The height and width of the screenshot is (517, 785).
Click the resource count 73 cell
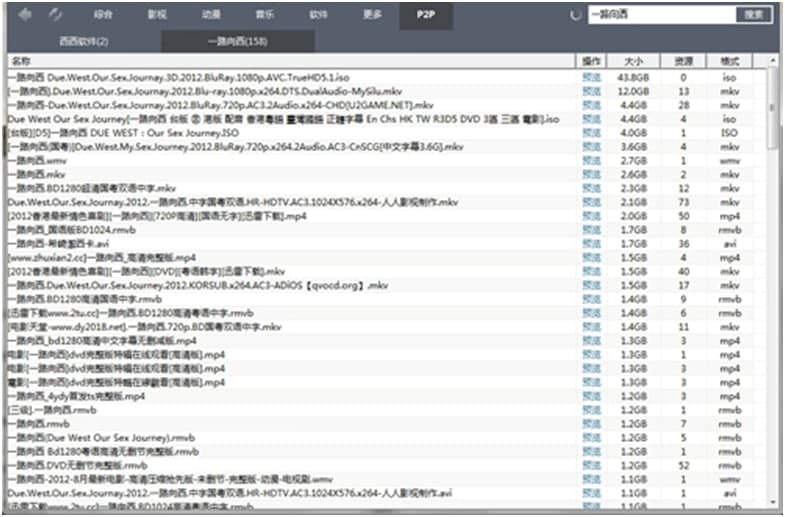683,203
